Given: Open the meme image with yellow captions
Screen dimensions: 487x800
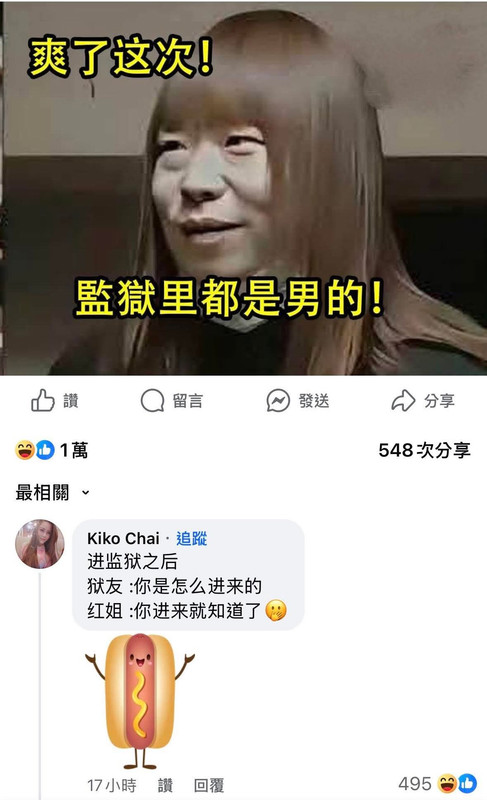Looking at the screenshot, I should pos(245,188).
